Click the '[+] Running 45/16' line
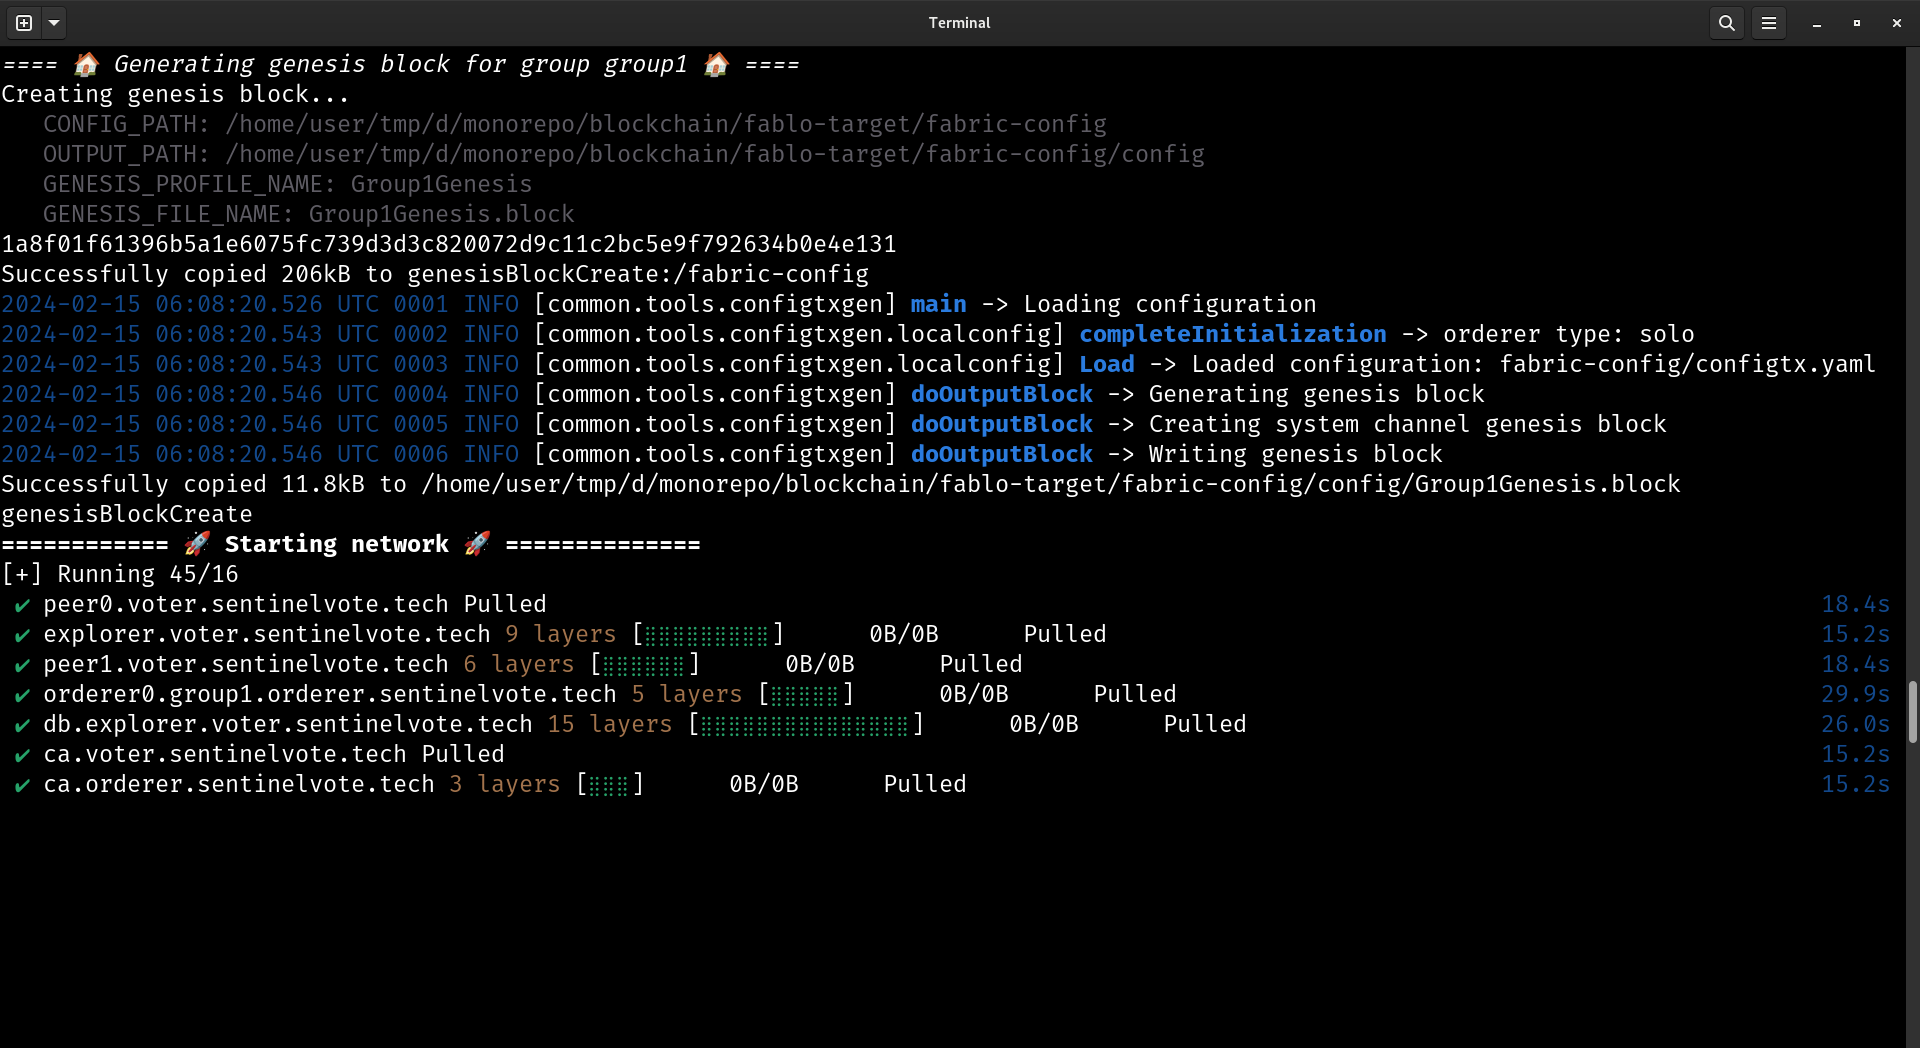Viewport: 1920px width, 1048px height. [x=120, y=574]
